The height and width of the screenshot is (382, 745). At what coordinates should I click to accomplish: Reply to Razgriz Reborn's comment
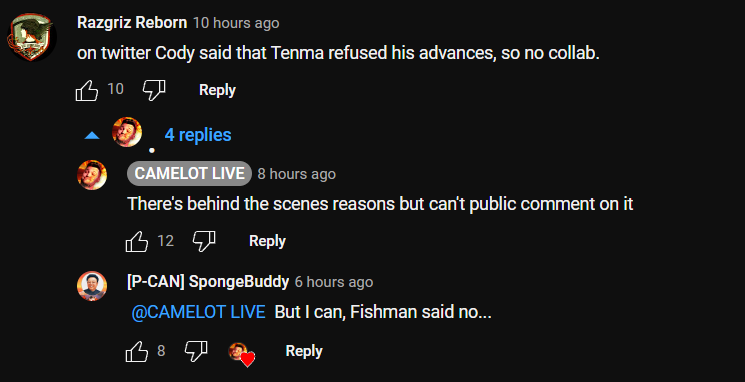coord(217,90)
